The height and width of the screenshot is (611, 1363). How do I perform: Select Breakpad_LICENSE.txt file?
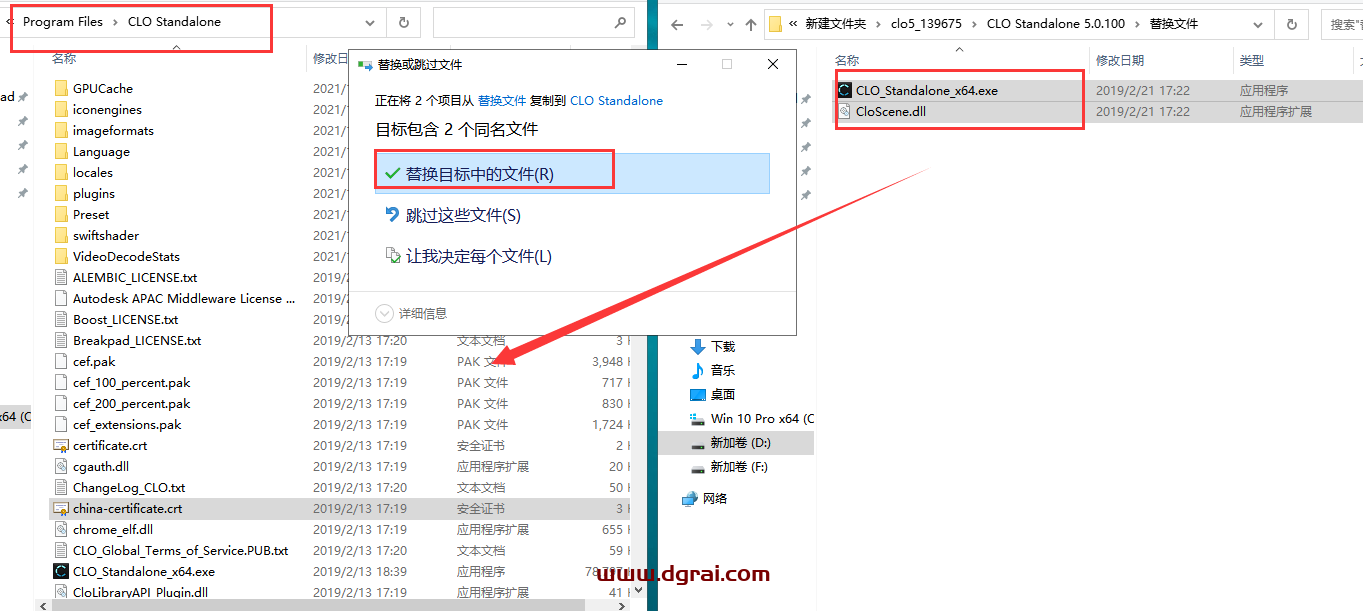tap(137, 340)
